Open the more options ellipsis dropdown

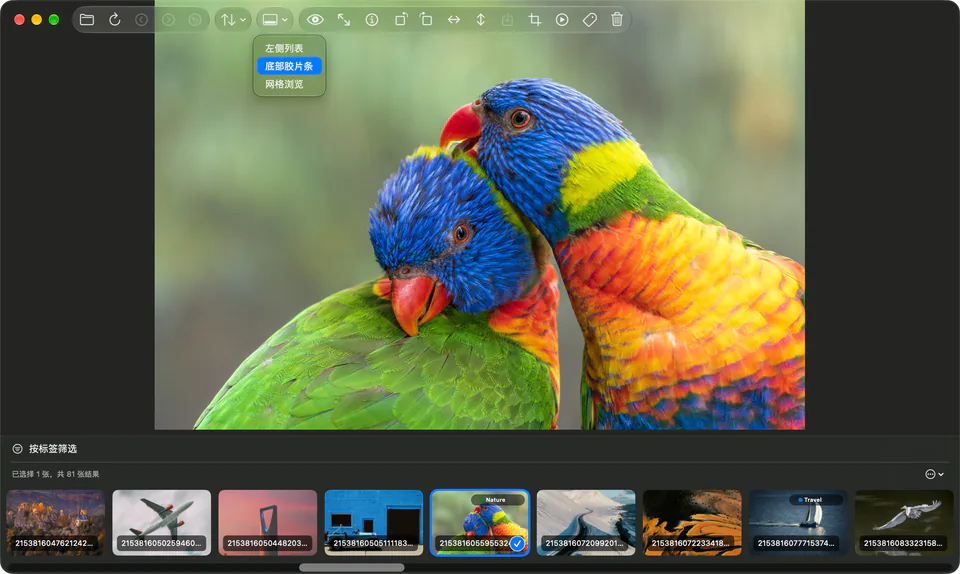(934, 474)
